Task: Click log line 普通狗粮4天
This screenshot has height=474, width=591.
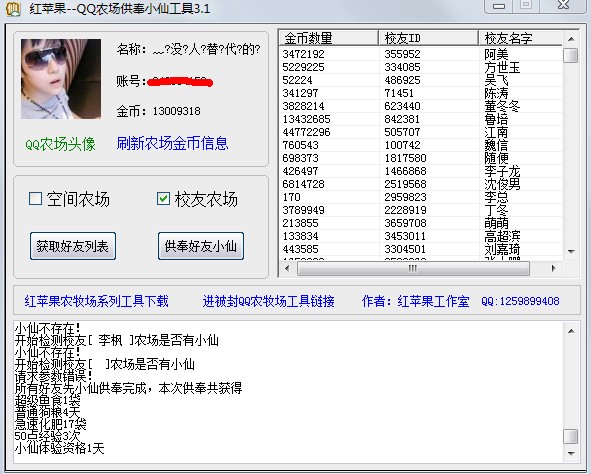Action: tap(47, 412)
